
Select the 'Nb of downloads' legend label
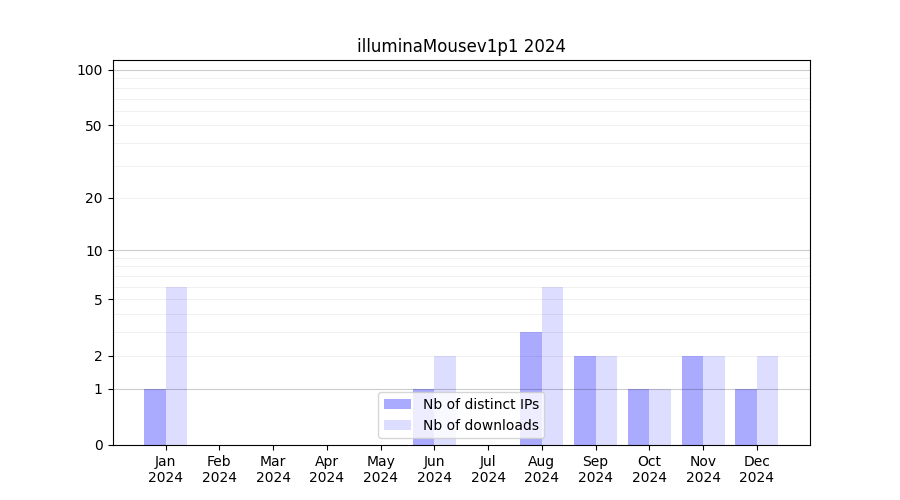pyautogui.click(x=480, y=425)
